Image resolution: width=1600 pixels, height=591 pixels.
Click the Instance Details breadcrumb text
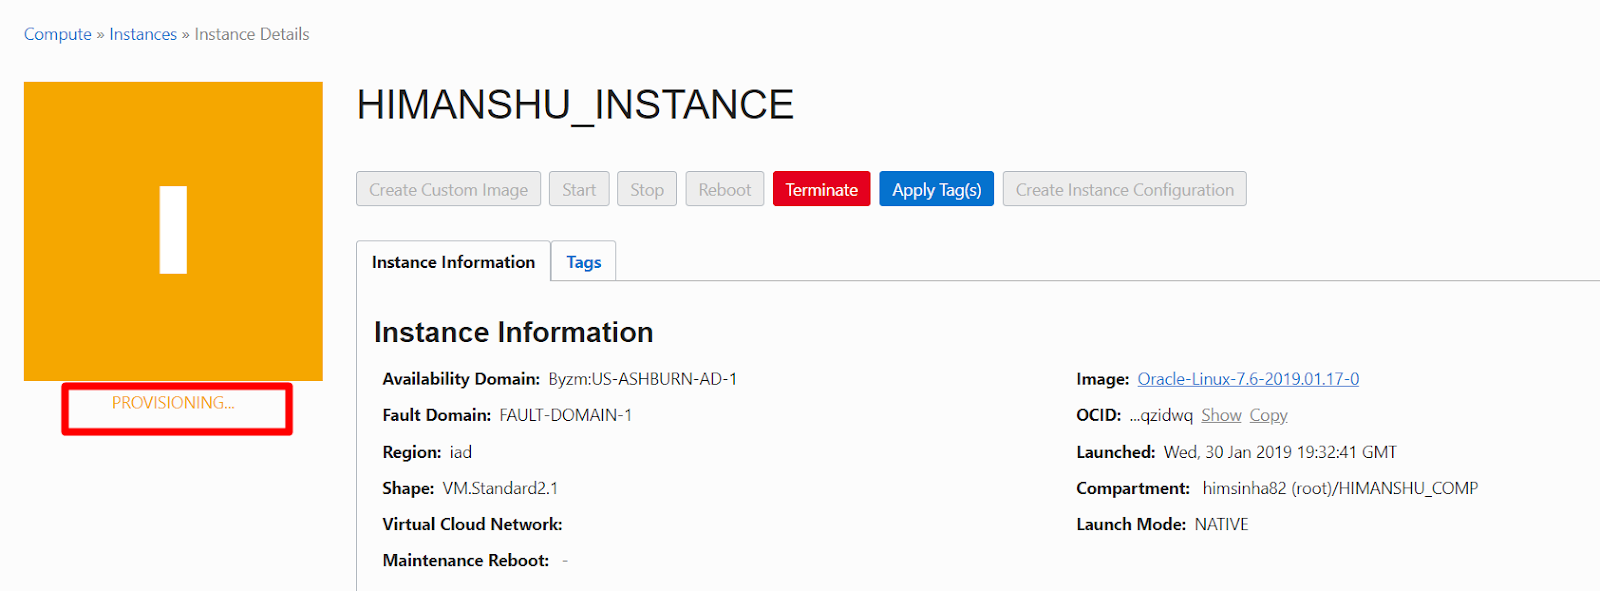252,34
